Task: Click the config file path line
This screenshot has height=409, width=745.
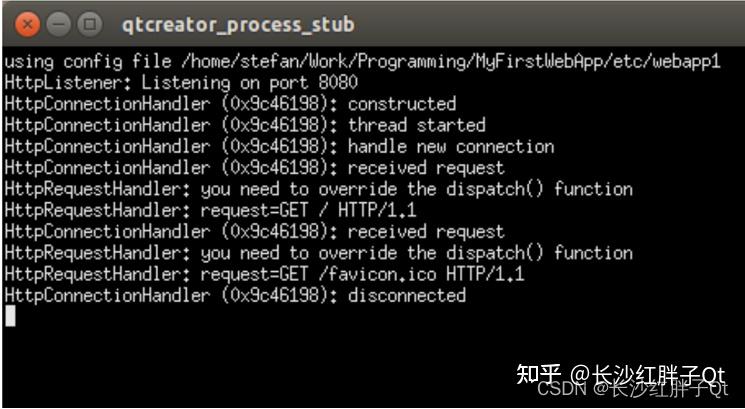Action: (363, 62)
